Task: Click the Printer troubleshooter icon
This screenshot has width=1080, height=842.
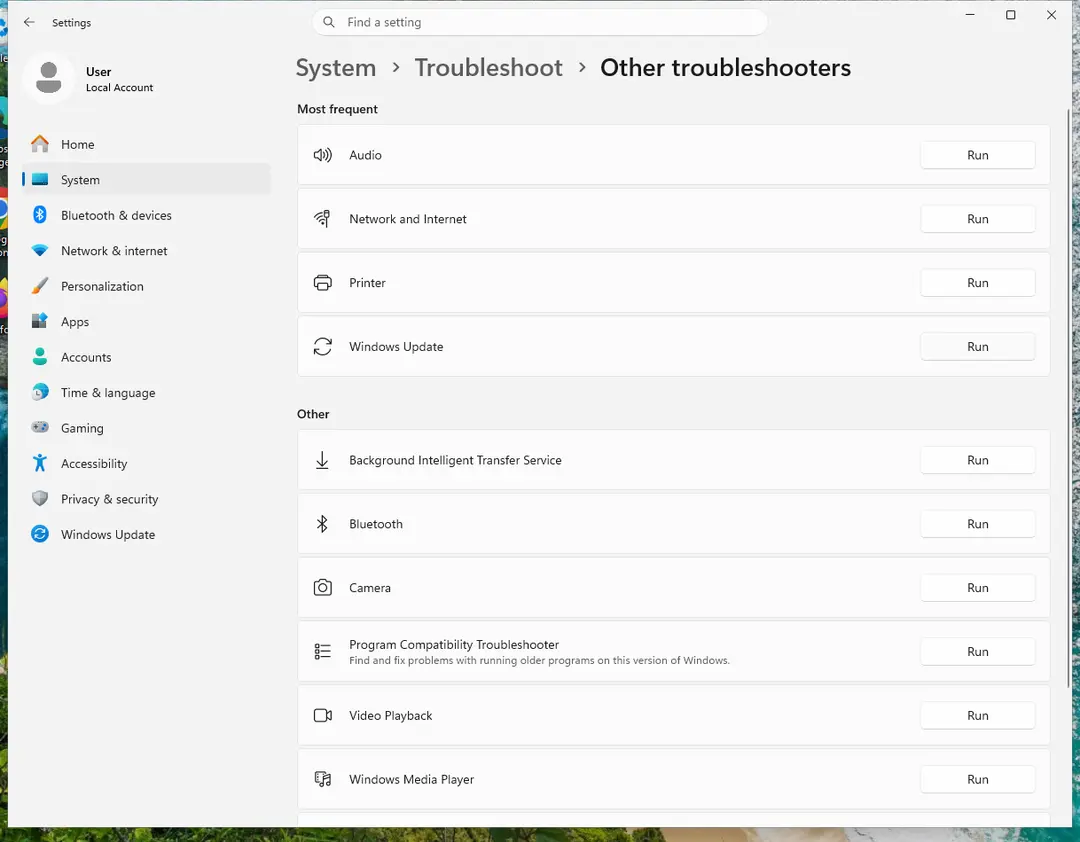Action: pyautogui.click(x=322, y=283)
